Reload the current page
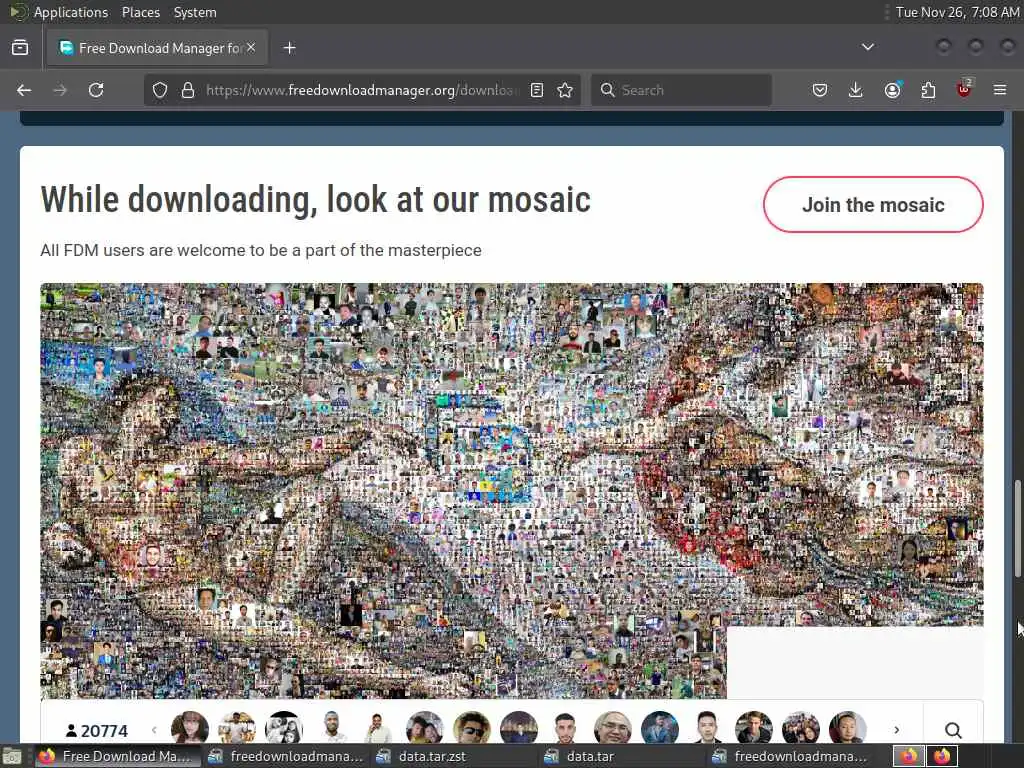Image resolution: width=1024 pixels, height=768 pixels. 96,90
